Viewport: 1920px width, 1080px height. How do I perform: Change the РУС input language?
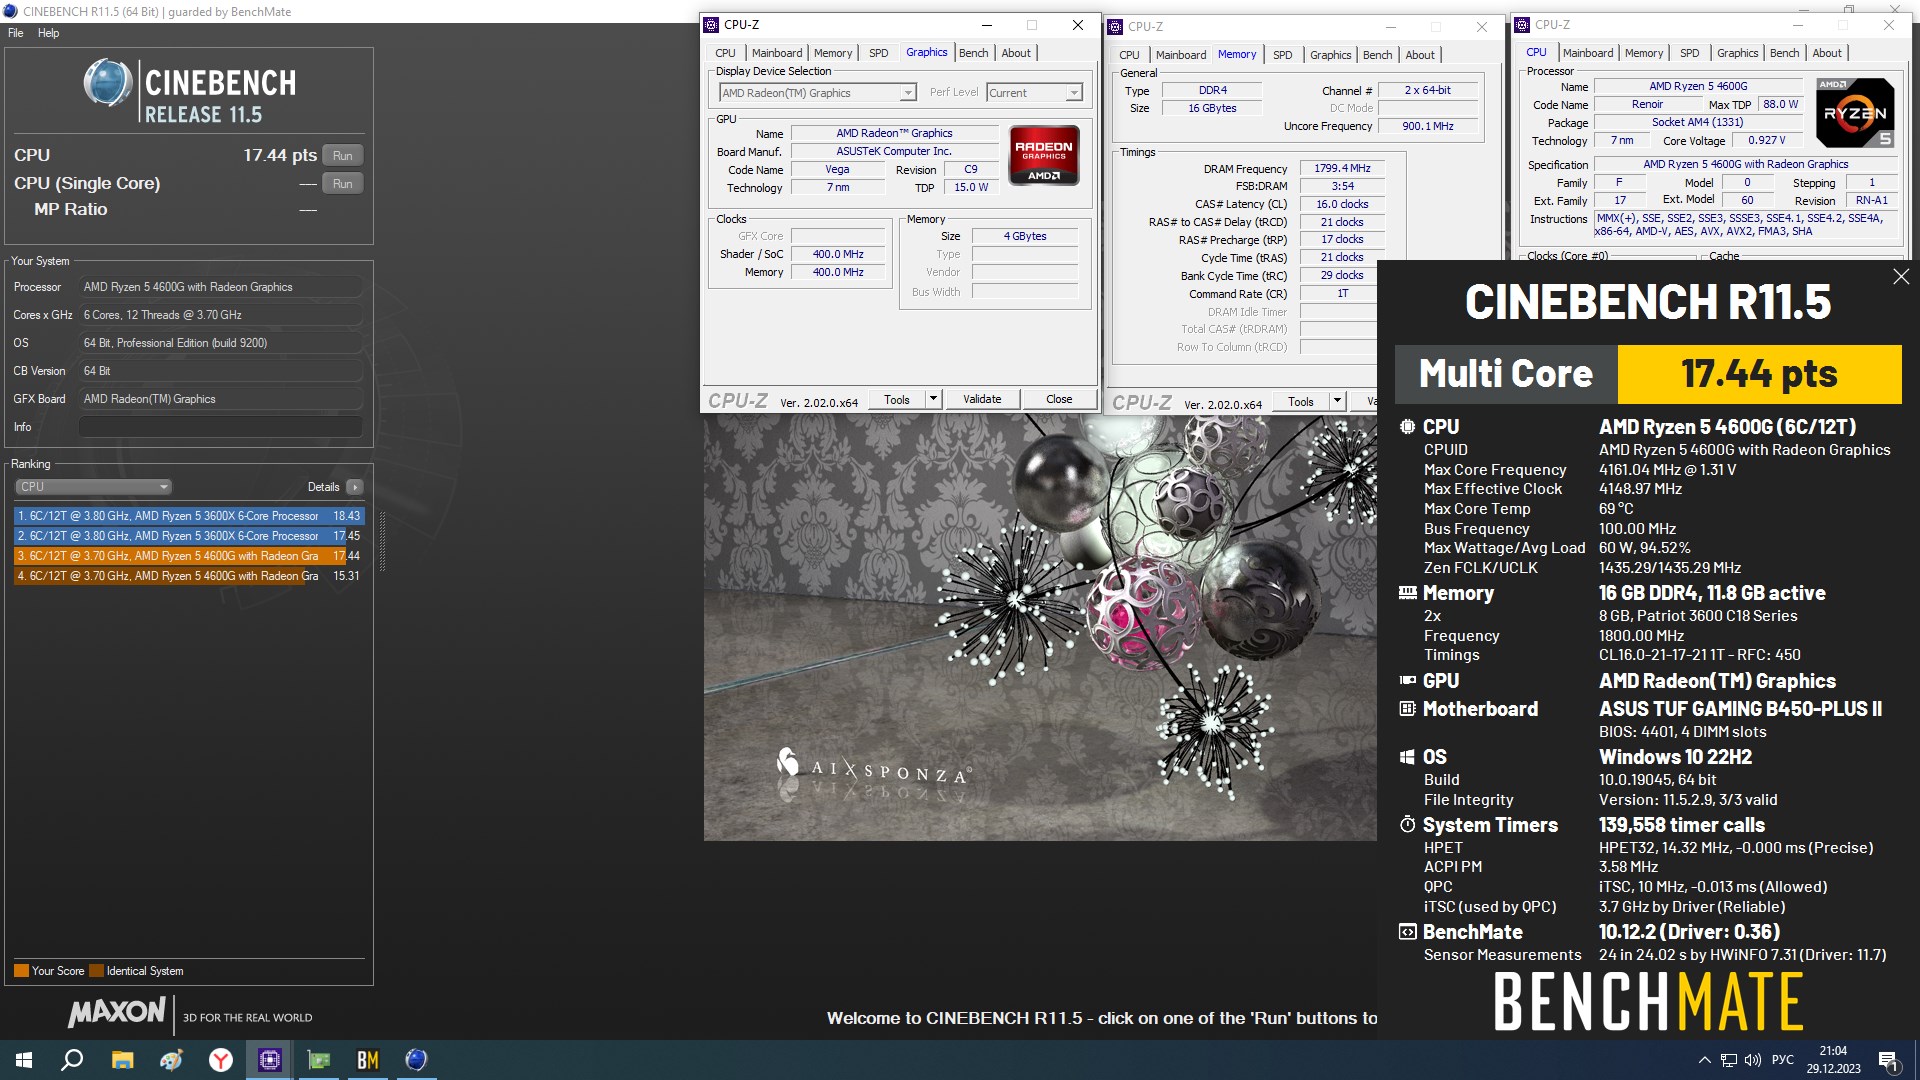1783,1060
